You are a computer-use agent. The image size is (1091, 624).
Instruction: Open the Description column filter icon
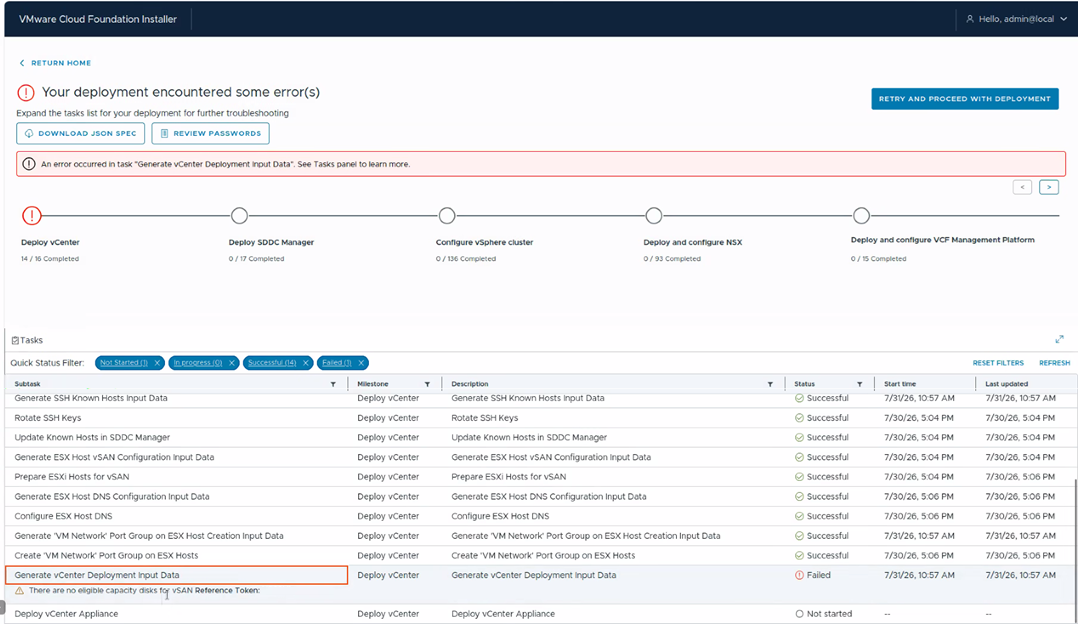point(770,384)
